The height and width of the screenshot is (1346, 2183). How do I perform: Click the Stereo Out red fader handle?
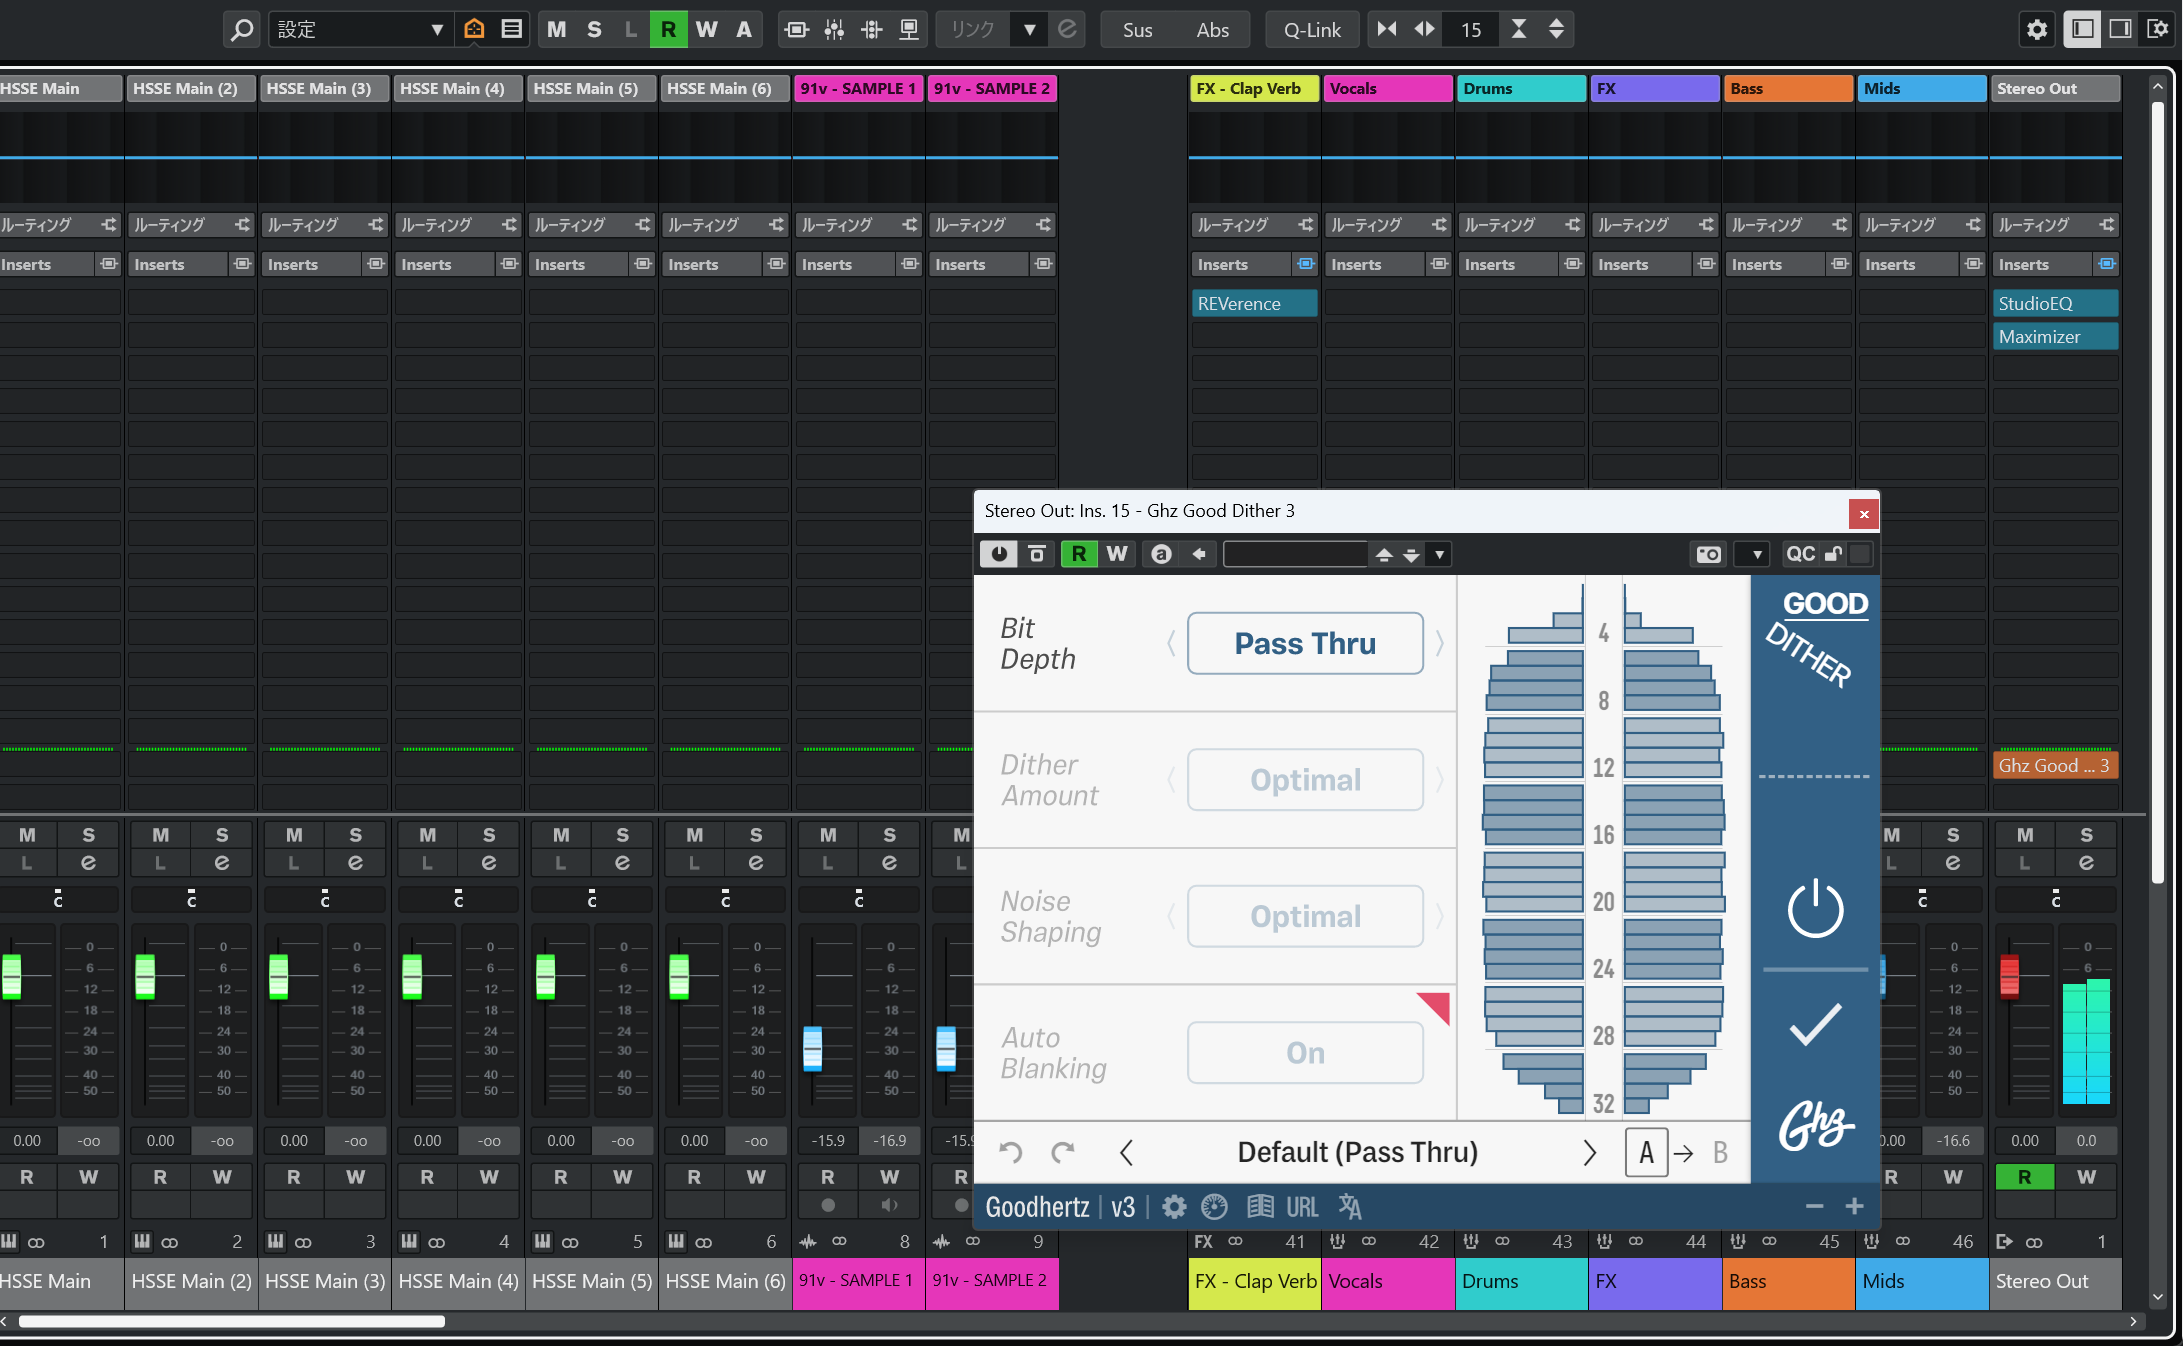point(2009,976)
